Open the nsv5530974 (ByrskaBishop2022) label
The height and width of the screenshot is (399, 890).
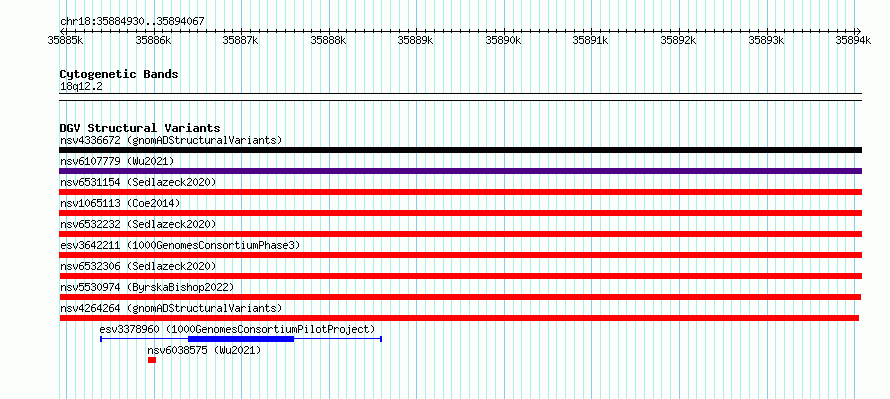(147, 287)
